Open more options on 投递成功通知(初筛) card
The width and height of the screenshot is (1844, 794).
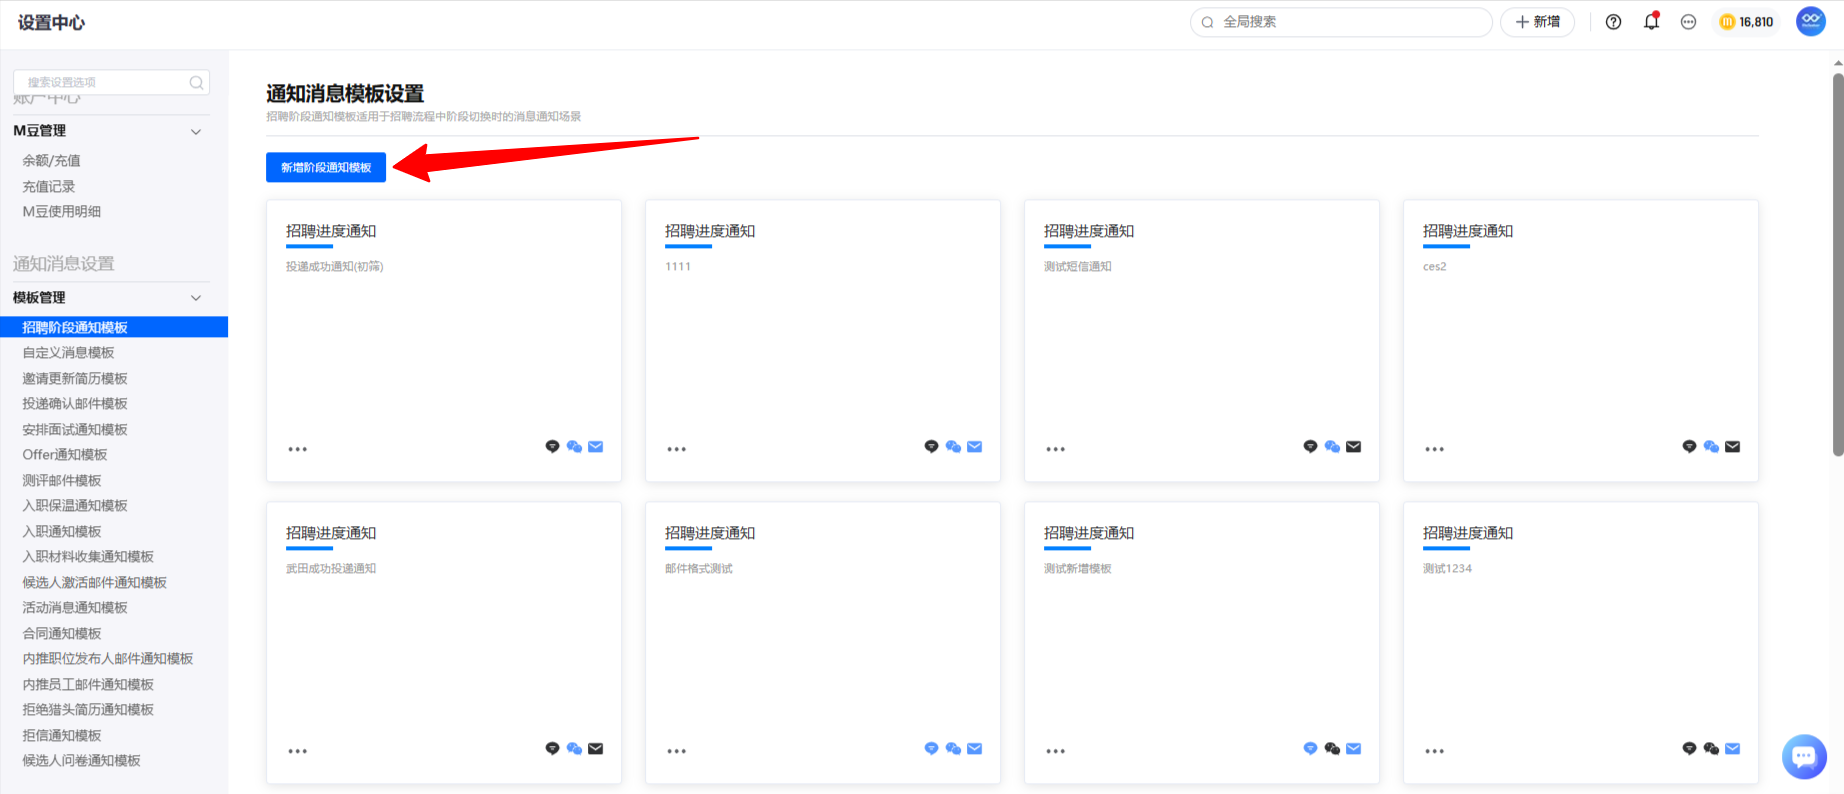point(298,449)
